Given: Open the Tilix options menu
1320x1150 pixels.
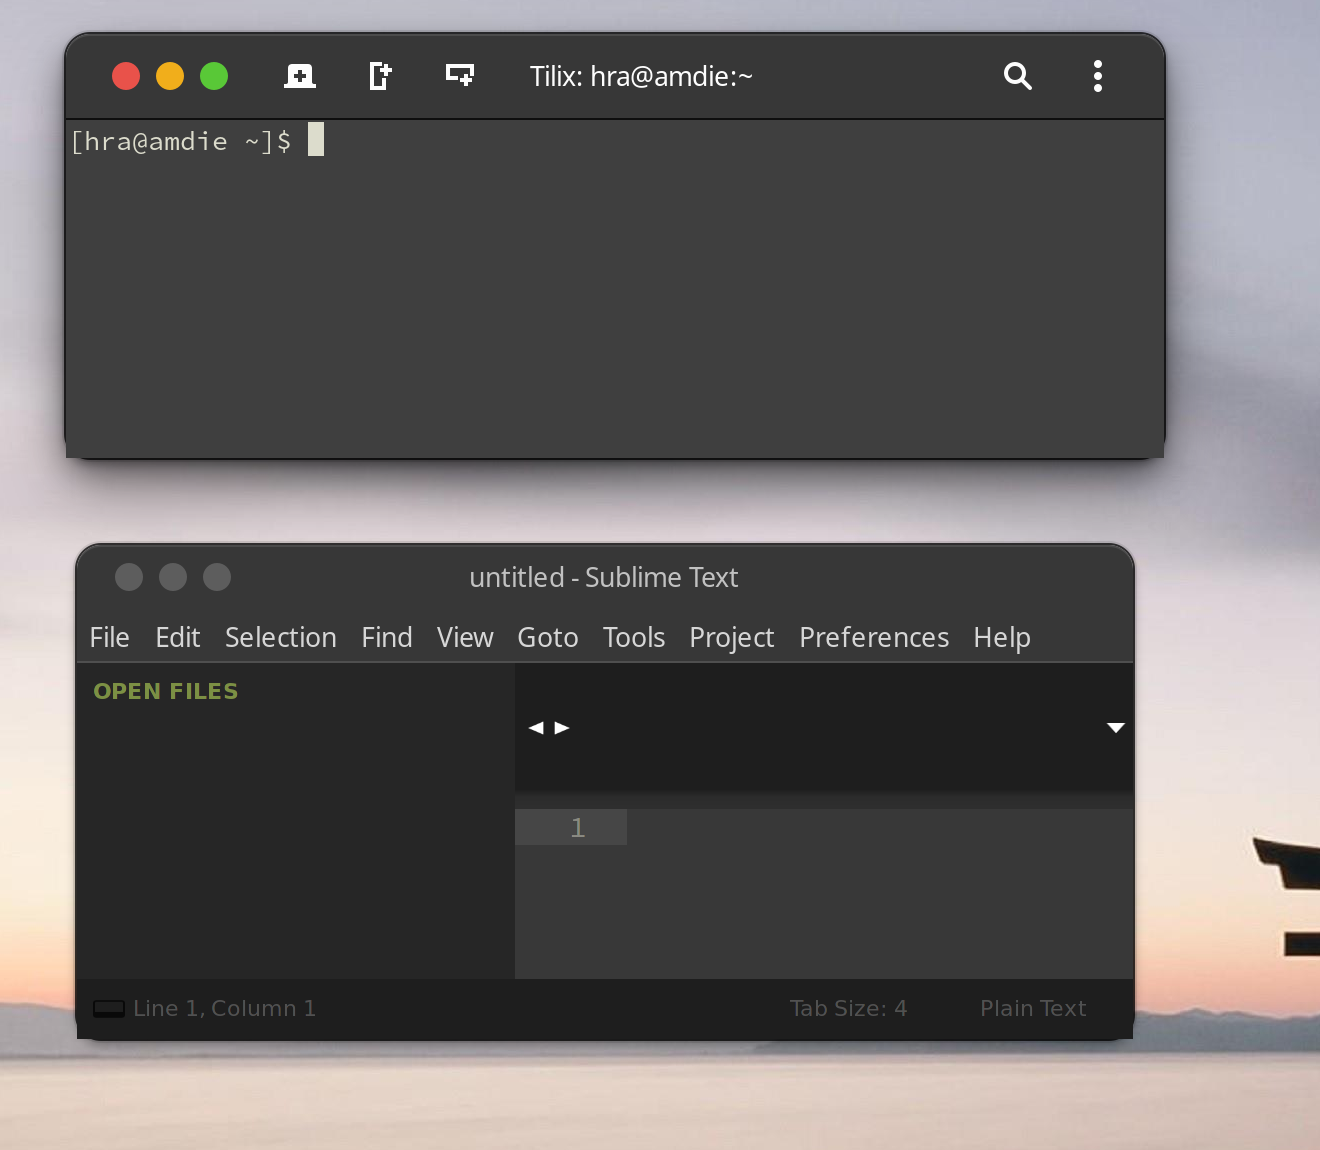Looking at the screenshot, I should [1097, 75].
